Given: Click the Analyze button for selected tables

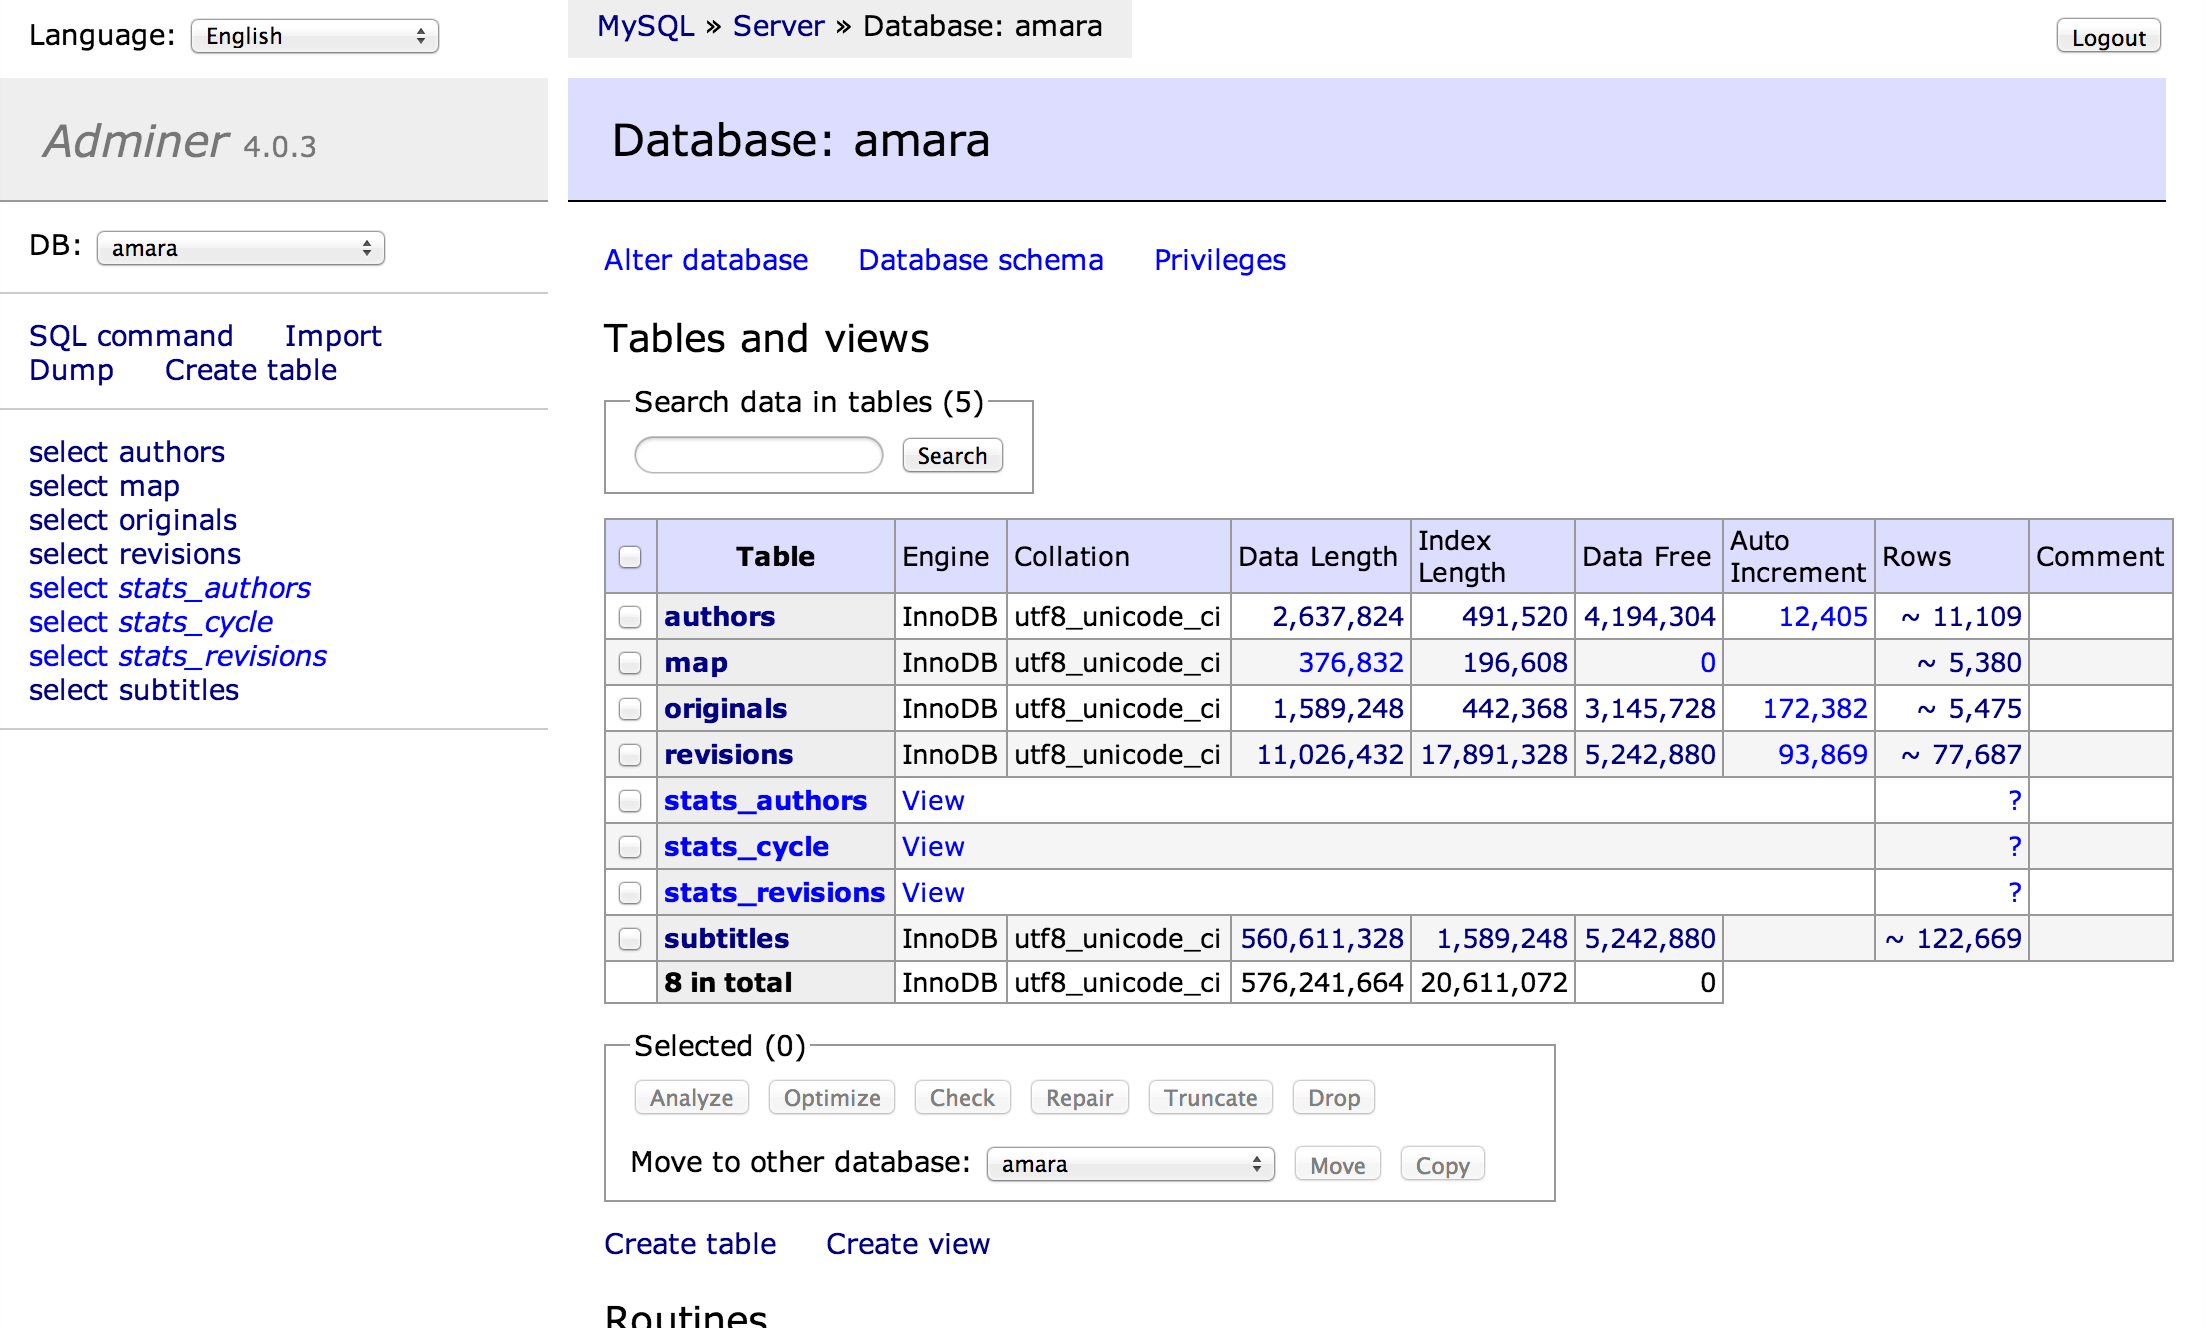Looking at the screenshot, I should 689,1096.
